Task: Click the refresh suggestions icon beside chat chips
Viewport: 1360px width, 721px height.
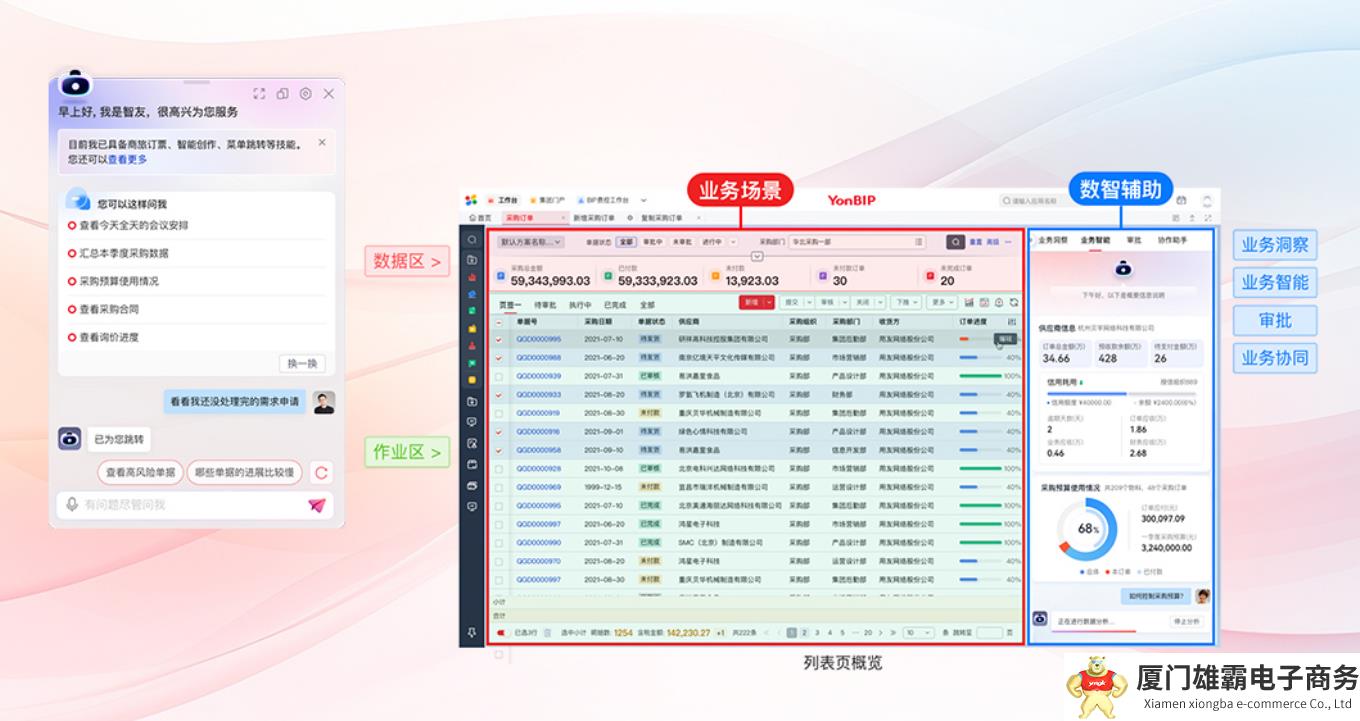Action: pos(321,473)
